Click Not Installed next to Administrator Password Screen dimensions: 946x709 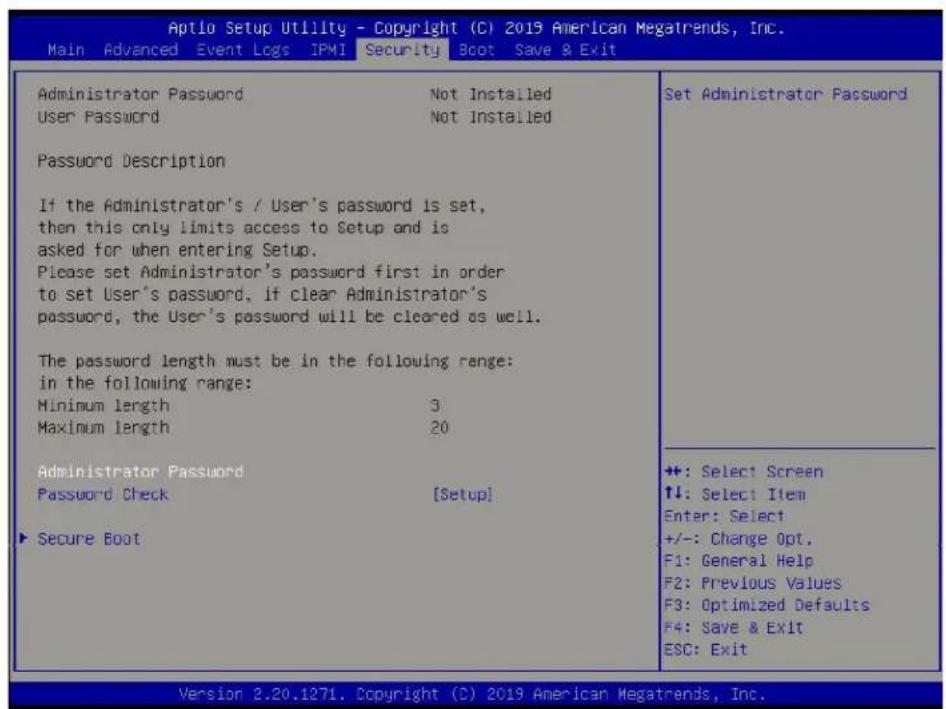[x=490, y=94]
